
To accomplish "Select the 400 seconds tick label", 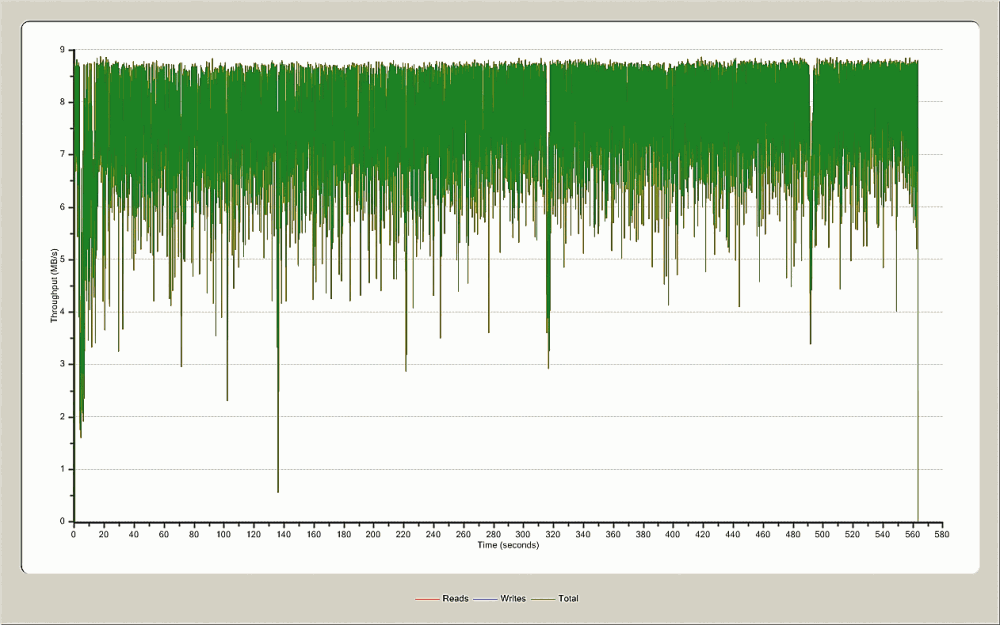I will point(673,535).
